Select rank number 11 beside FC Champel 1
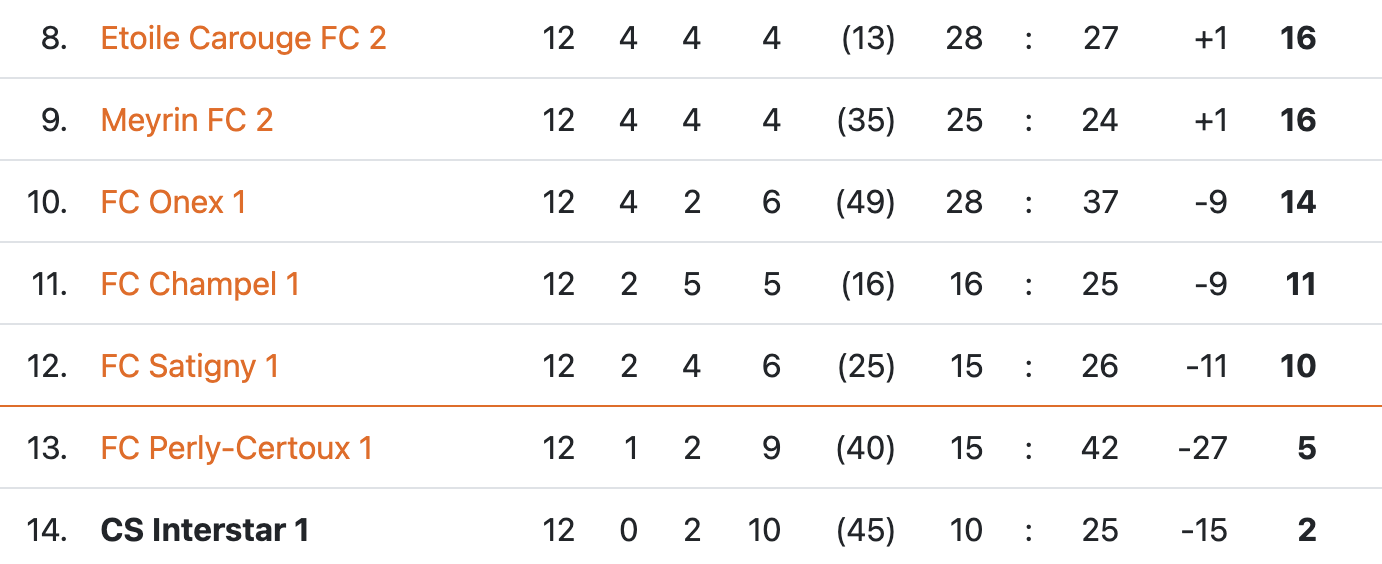The image size is (1382, 564). coord(49,285)
